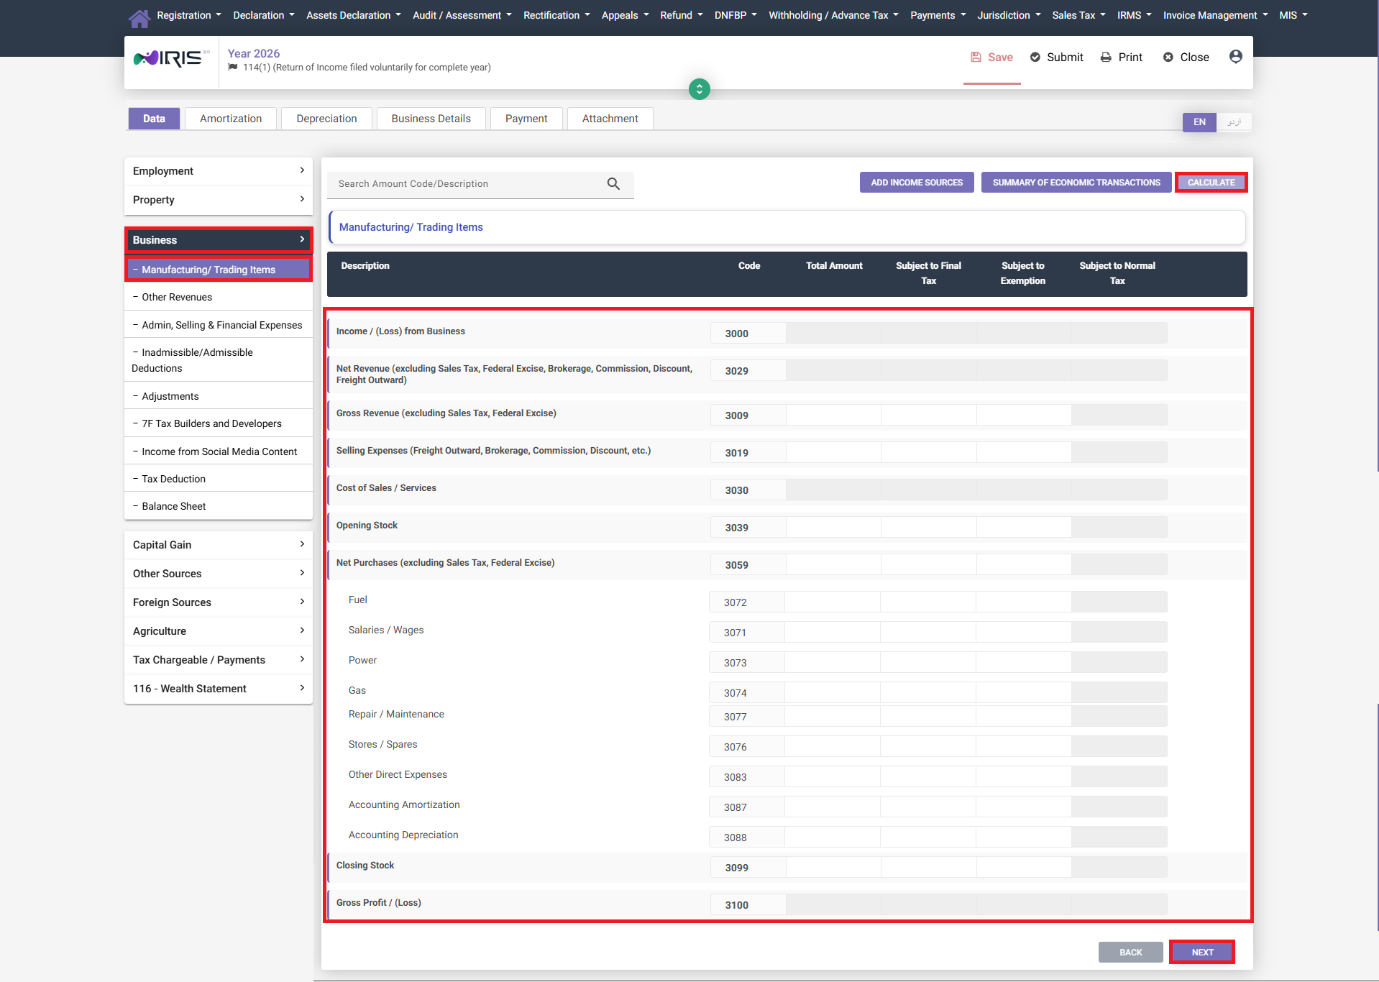Expand the Other Sources section
The width and height of the screenshot is (1379, 982).
tap(218, 574)
